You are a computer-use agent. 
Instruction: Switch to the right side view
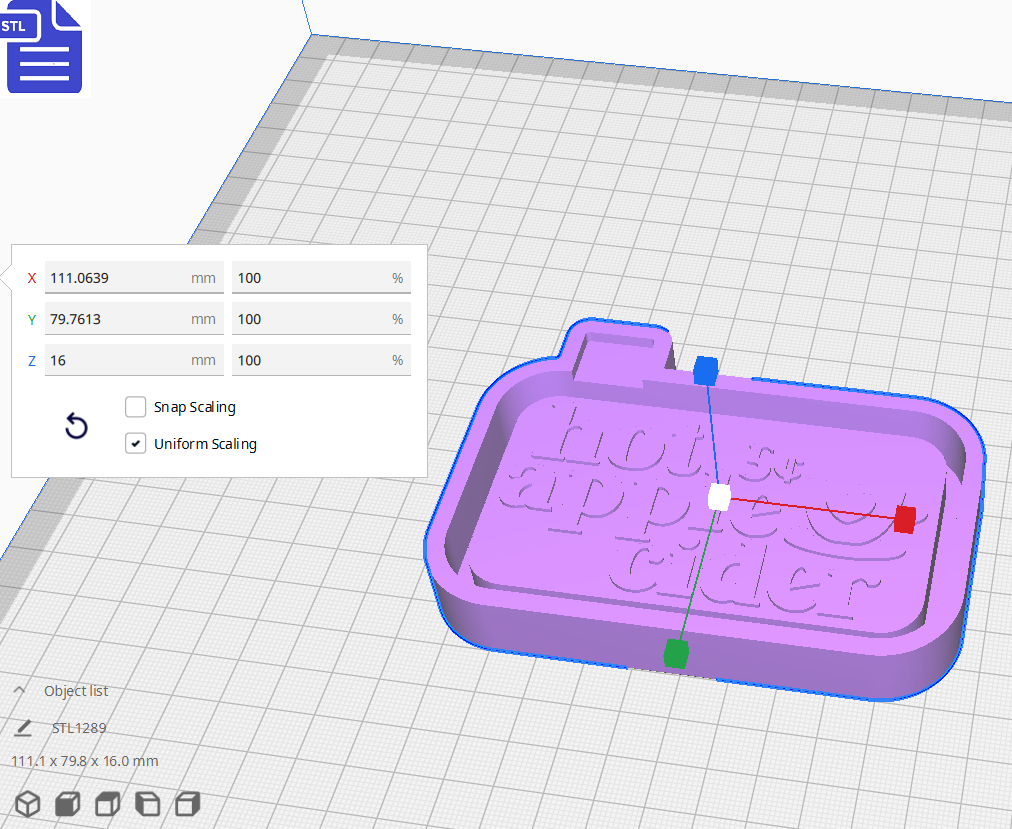188,803
